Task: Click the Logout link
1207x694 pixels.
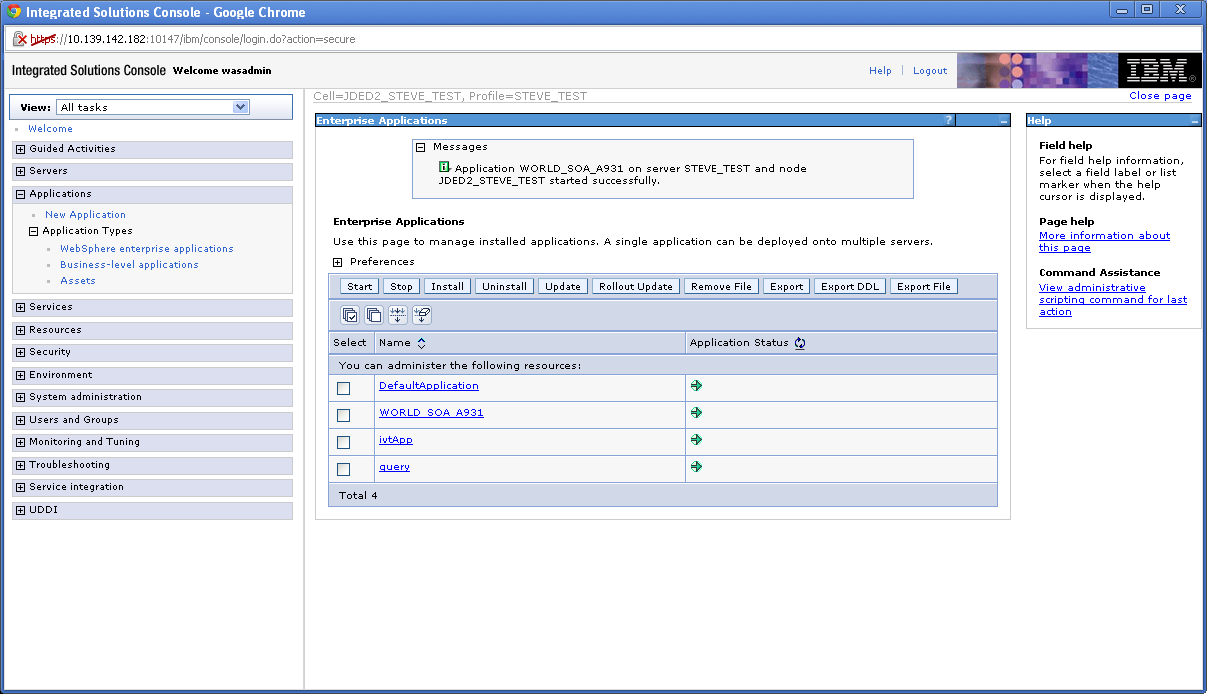Action: [930, 71]
